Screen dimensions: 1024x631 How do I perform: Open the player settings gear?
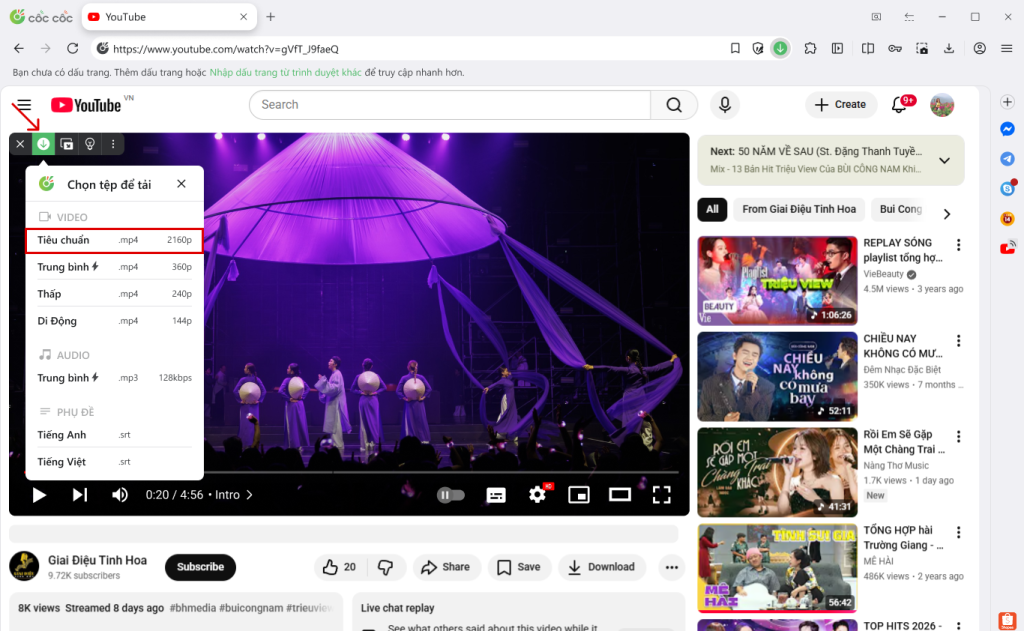coord(537,495)
